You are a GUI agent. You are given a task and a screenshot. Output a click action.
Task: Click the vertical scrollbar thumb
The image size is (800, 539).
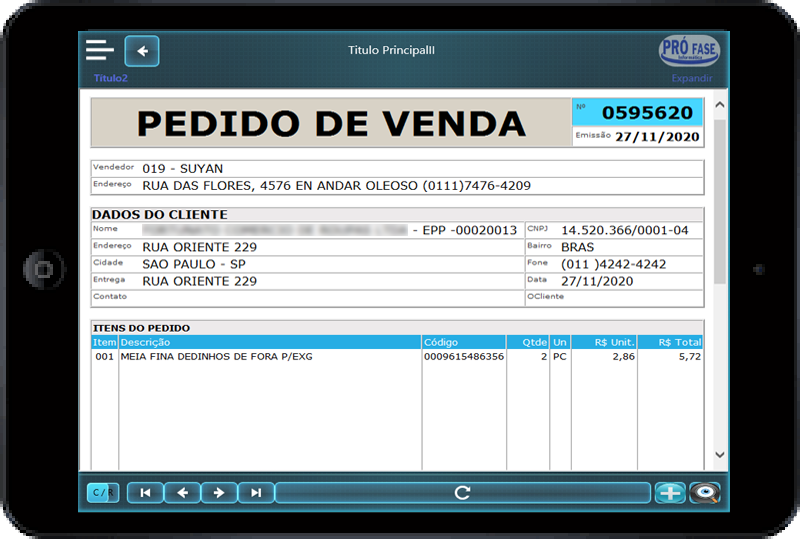719,202
